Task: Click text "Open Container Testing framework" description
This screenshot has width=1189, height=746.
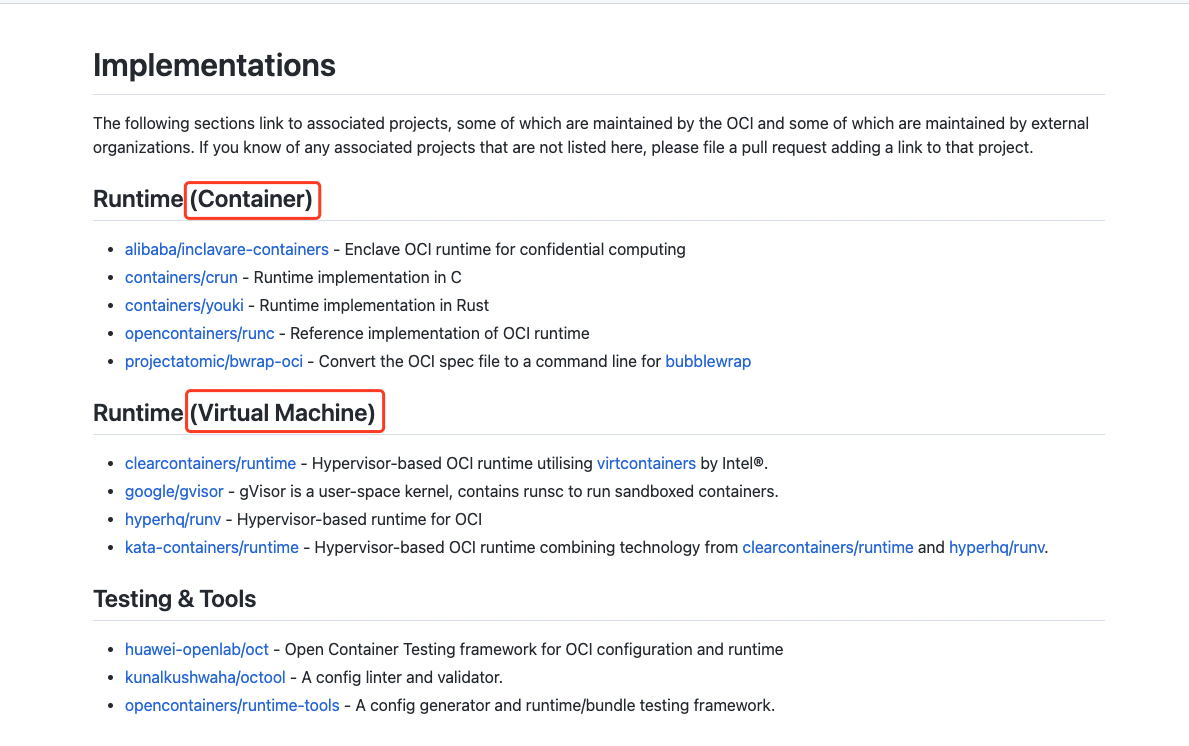Action: pos(534,650)
